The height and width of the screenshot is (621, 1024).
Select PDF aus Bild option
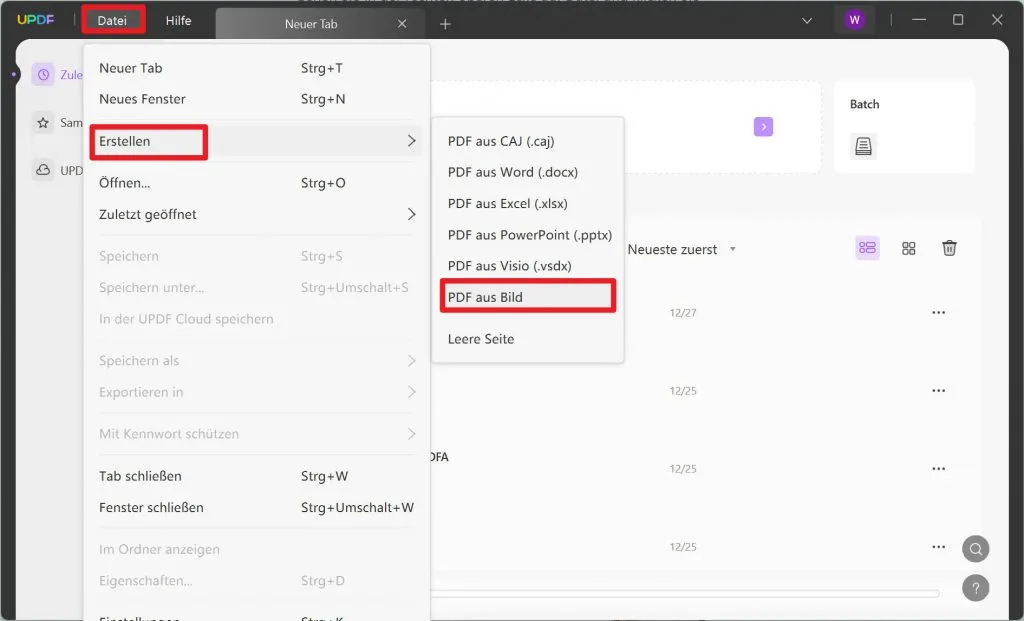pos(528,297)
